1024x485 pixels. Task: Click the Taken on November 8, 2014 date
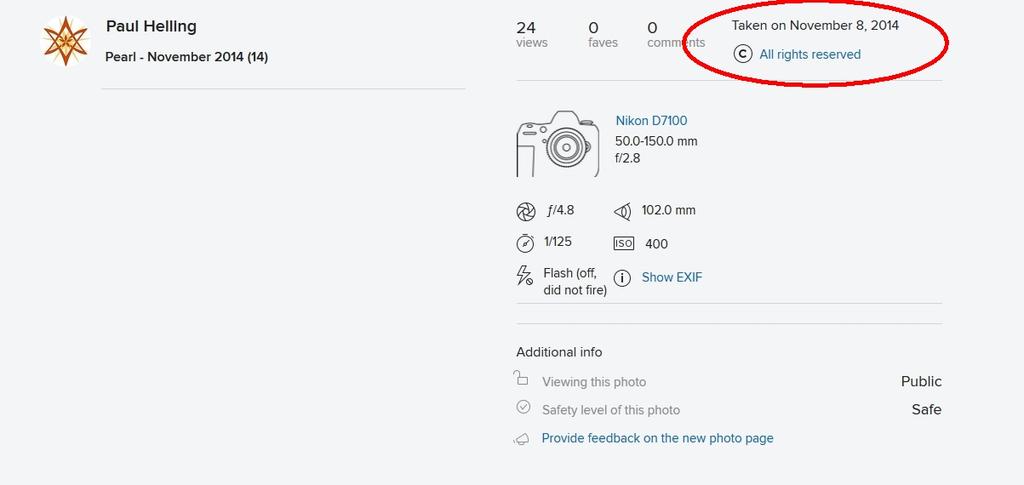815,26
